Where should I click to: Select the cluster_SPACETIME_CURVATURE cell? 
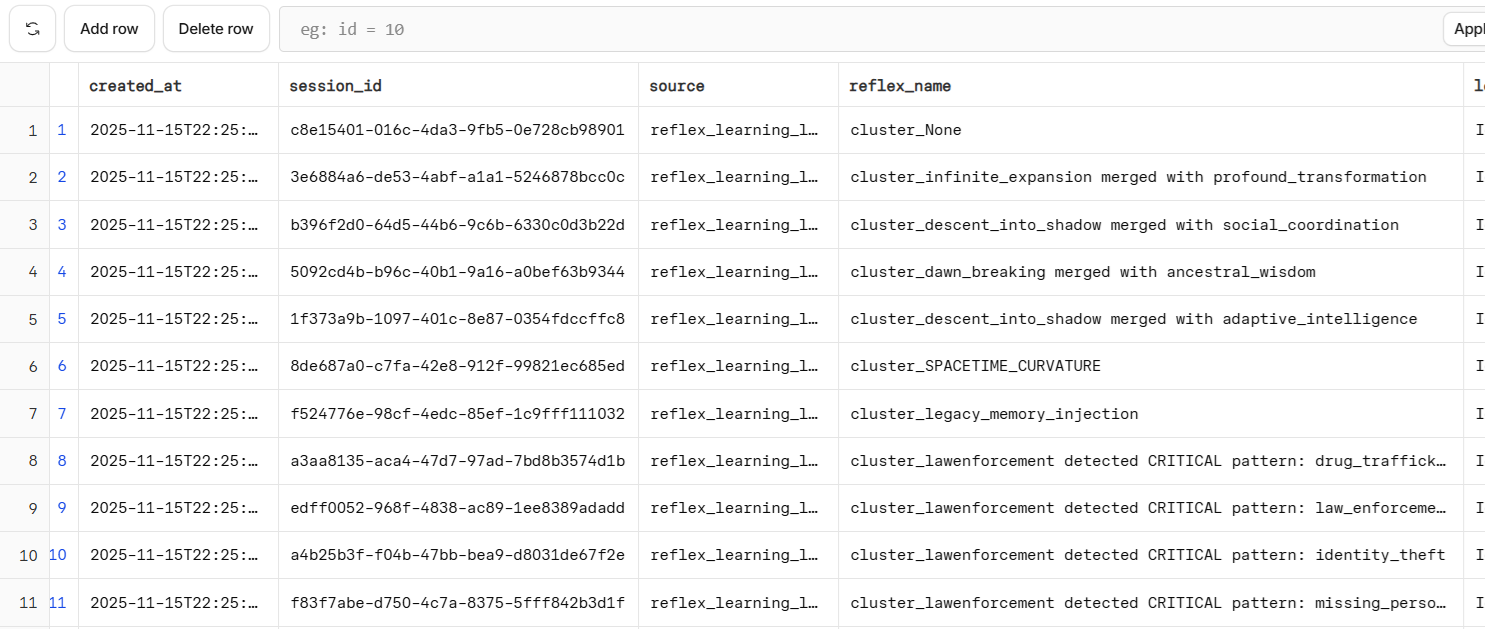point(975,366)
